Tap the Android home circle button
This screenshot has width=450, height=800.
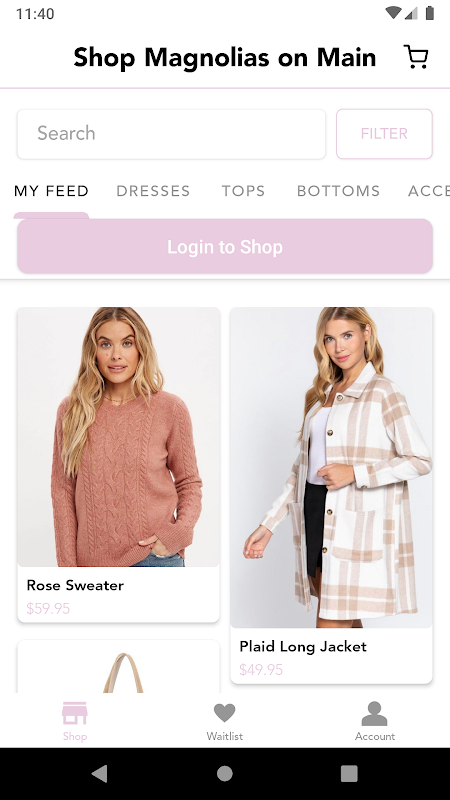click(224, 773)
